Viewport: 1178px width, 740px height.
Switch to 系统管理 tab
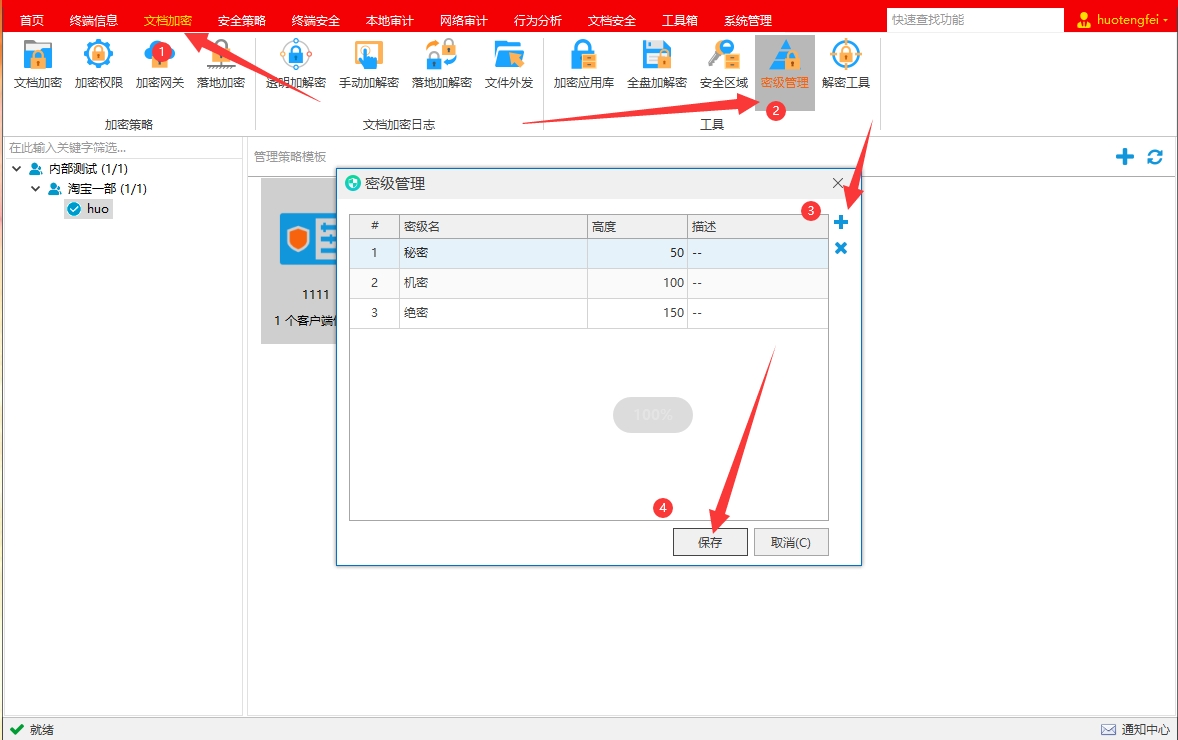click(748, 20)
